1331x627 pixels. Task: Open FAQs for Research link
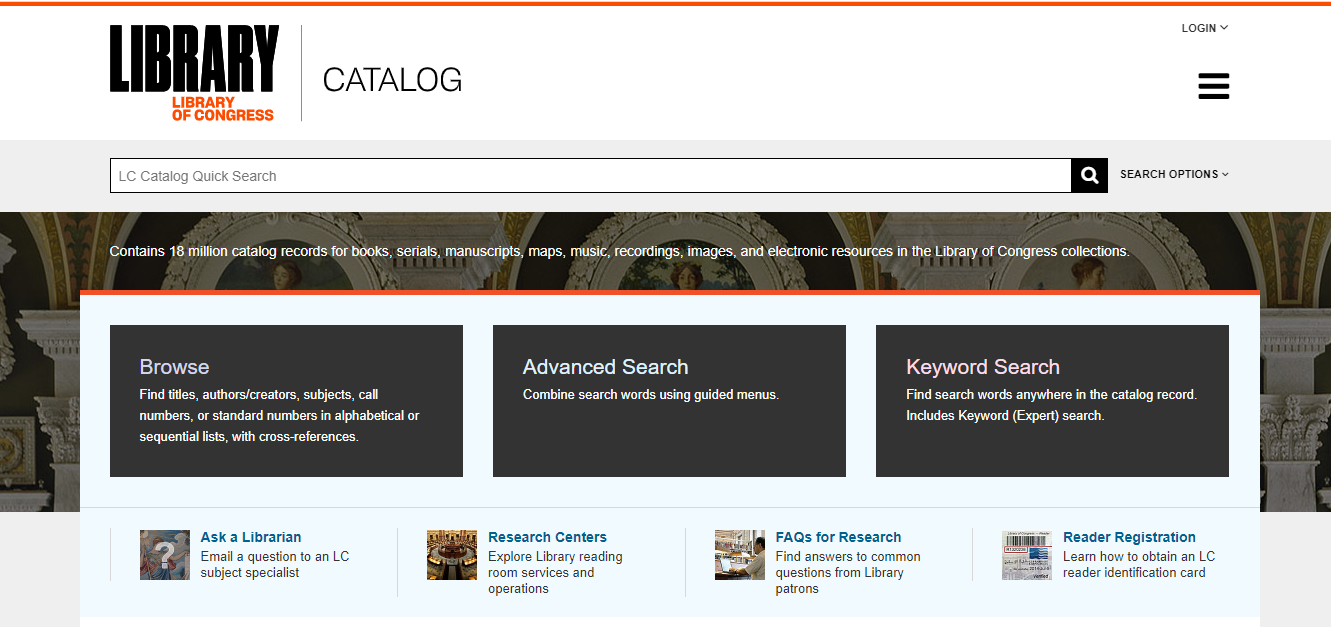point(838,537)
